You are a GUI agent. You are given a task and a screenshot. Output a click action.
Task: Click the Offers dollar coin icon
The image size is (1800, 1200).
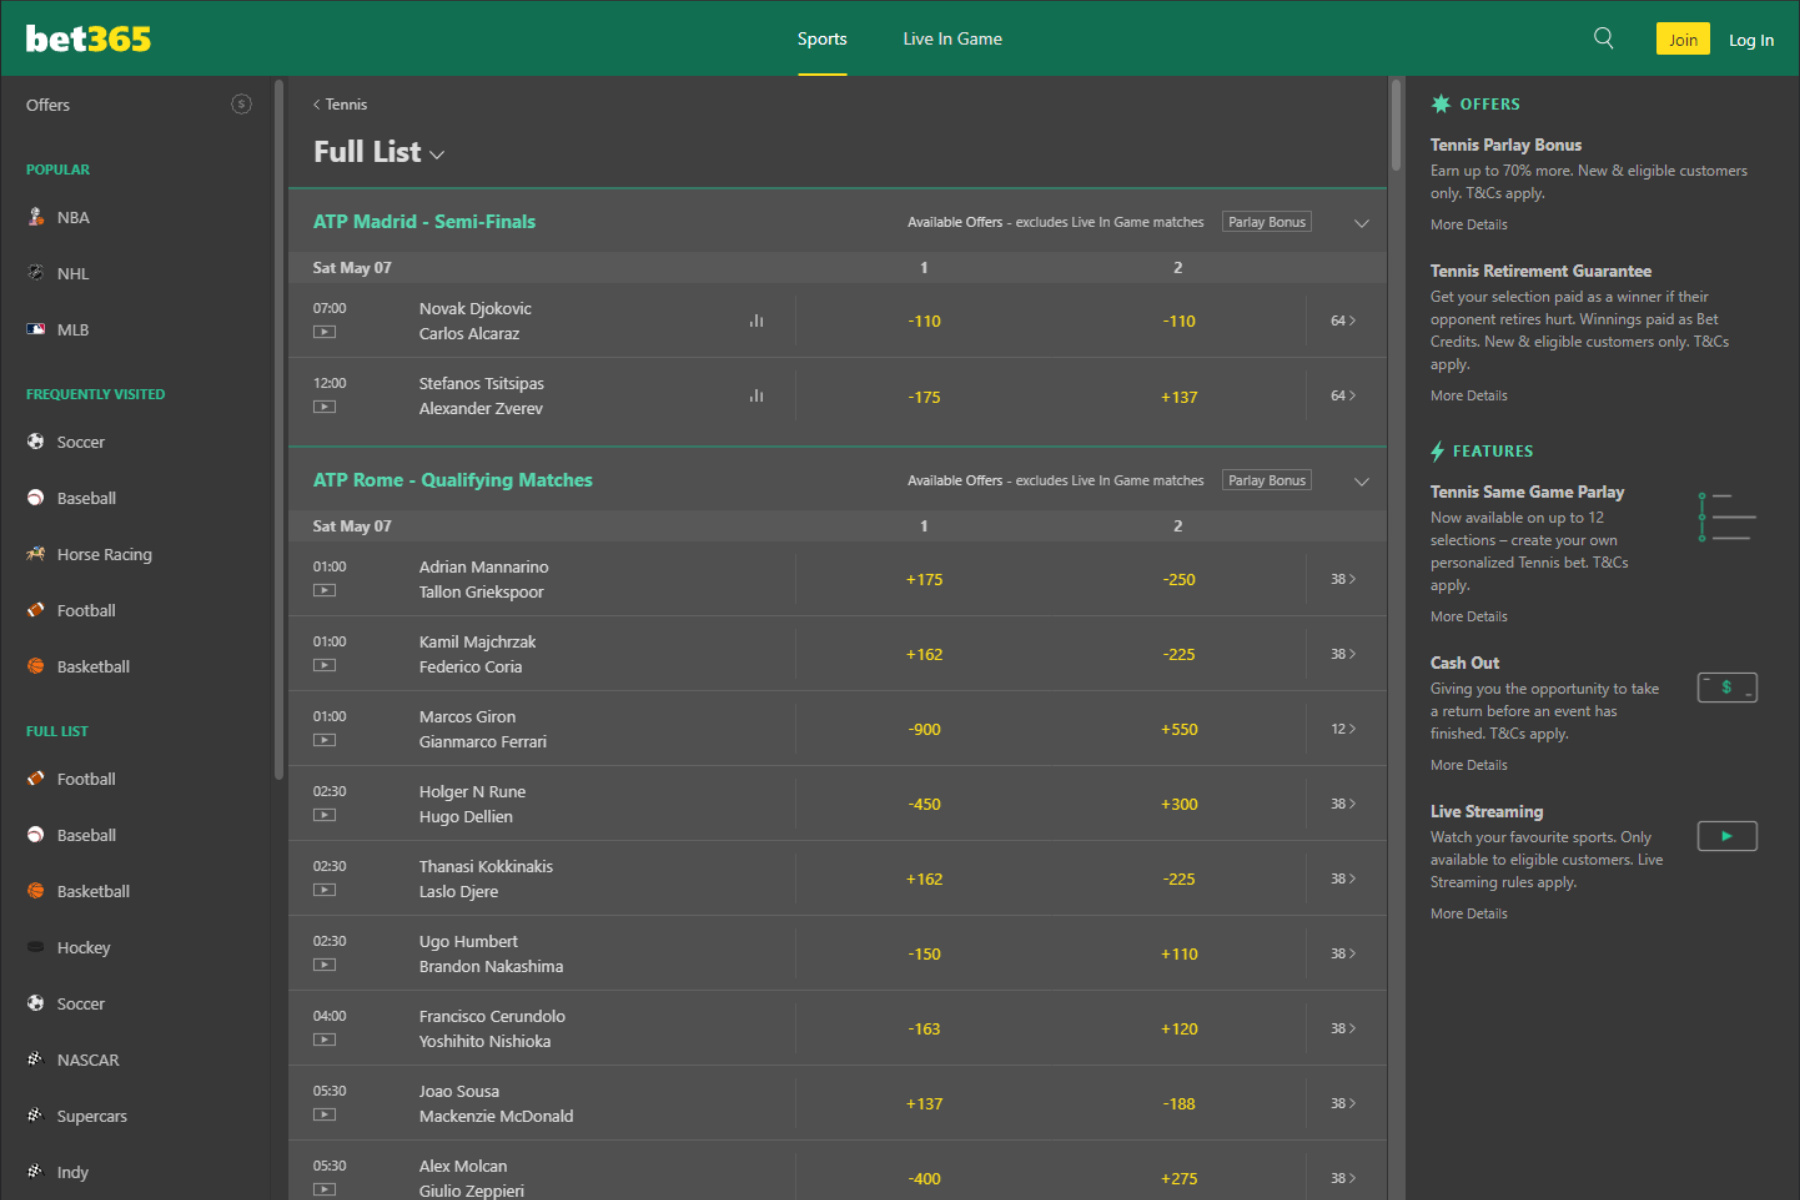[241, 104]
